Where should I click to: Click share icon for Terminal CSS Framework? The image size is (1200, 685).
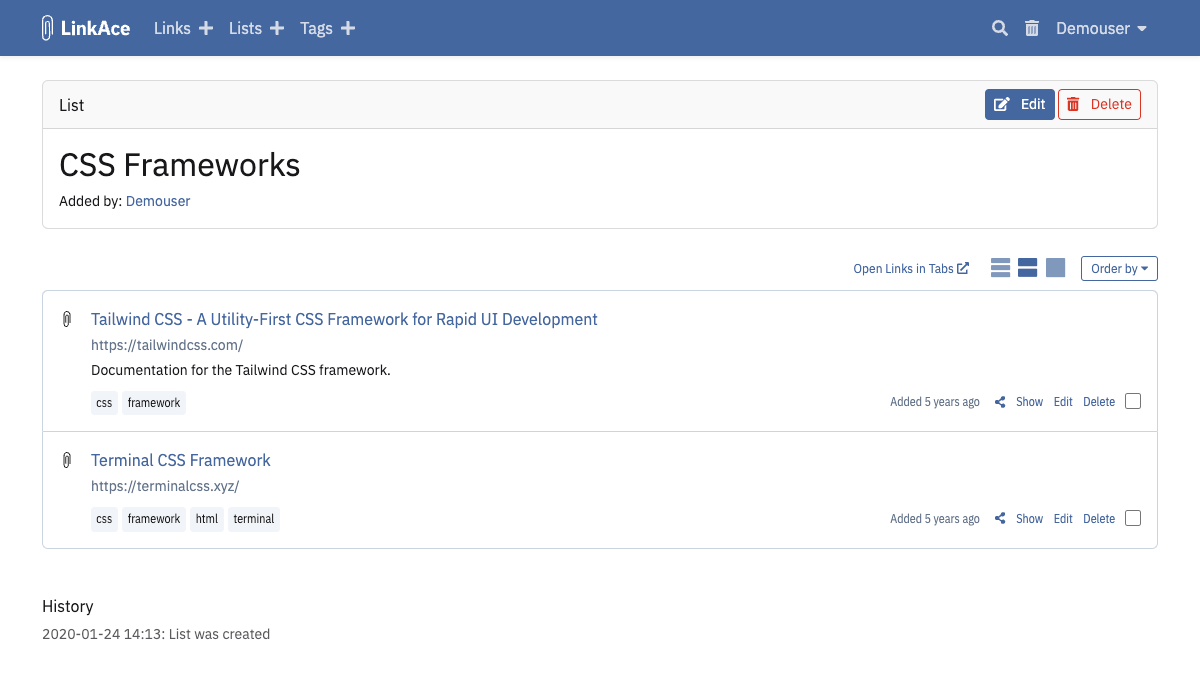[1000, 519]
